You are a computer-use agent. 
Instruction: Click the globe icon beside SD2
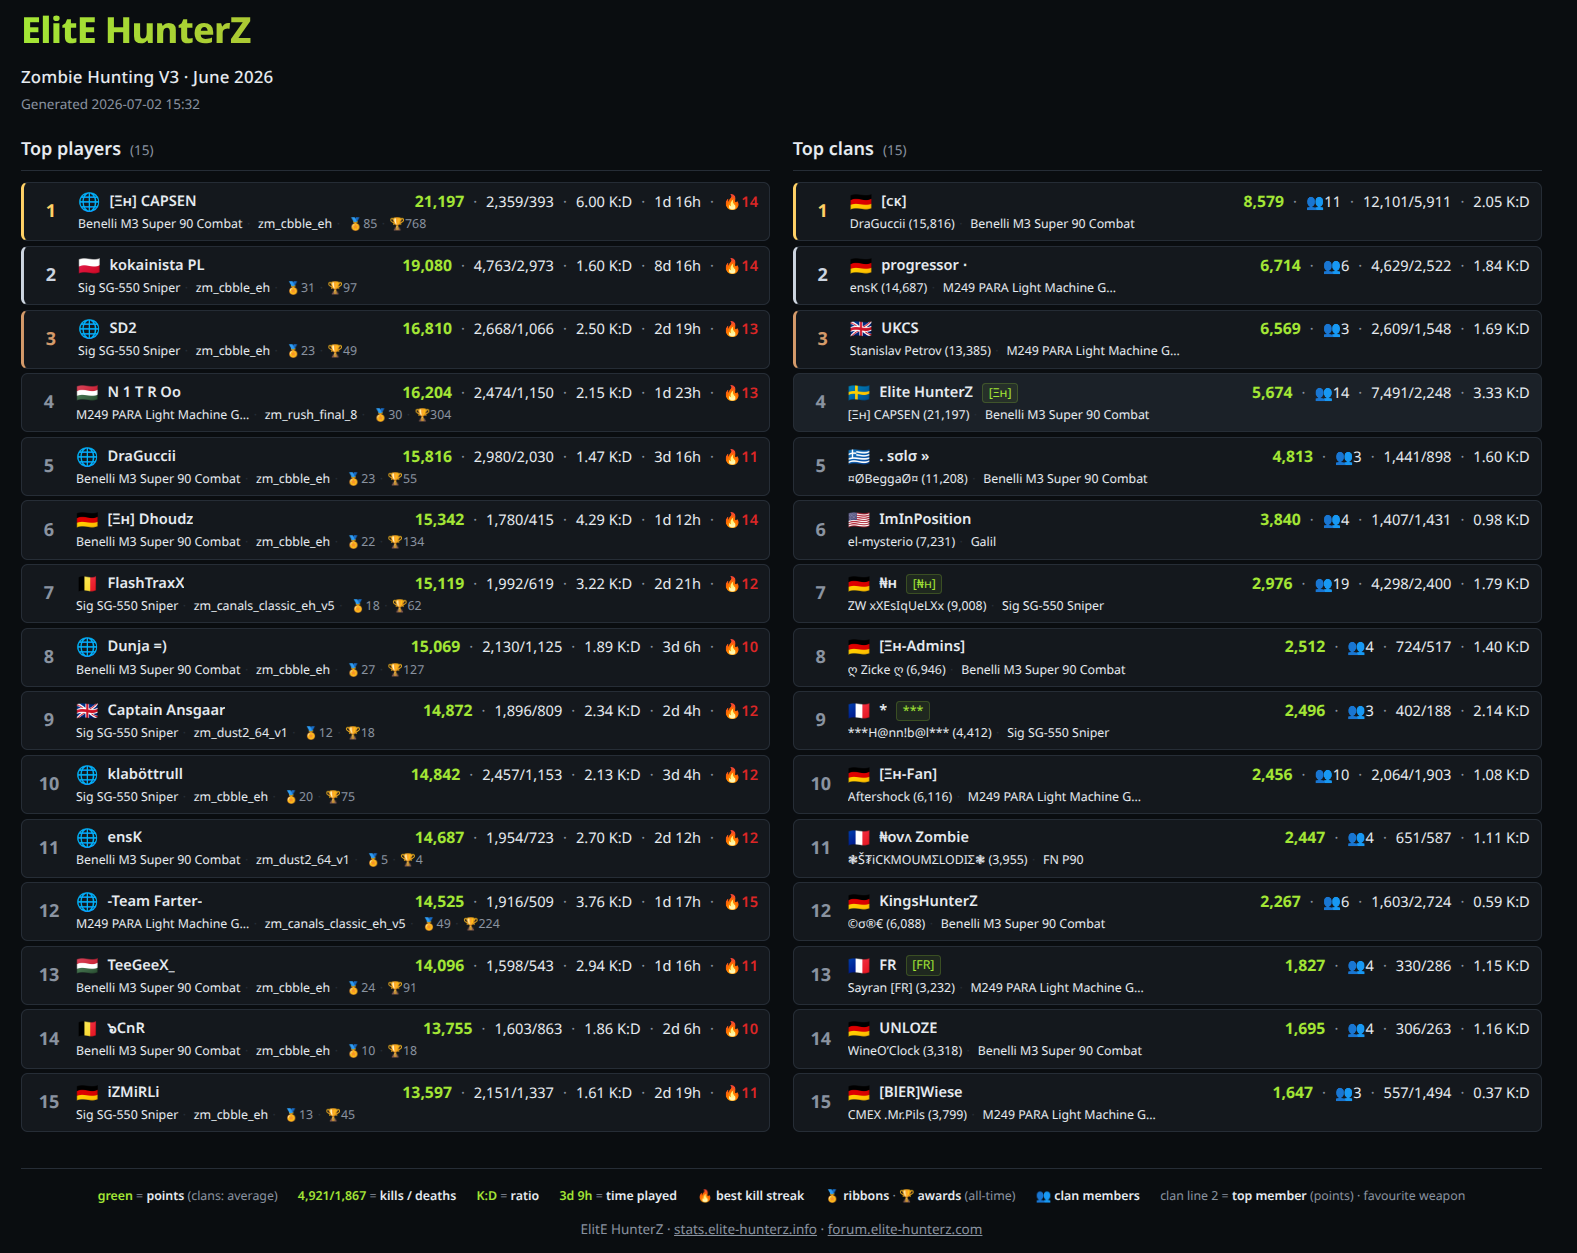click(89, 329)
